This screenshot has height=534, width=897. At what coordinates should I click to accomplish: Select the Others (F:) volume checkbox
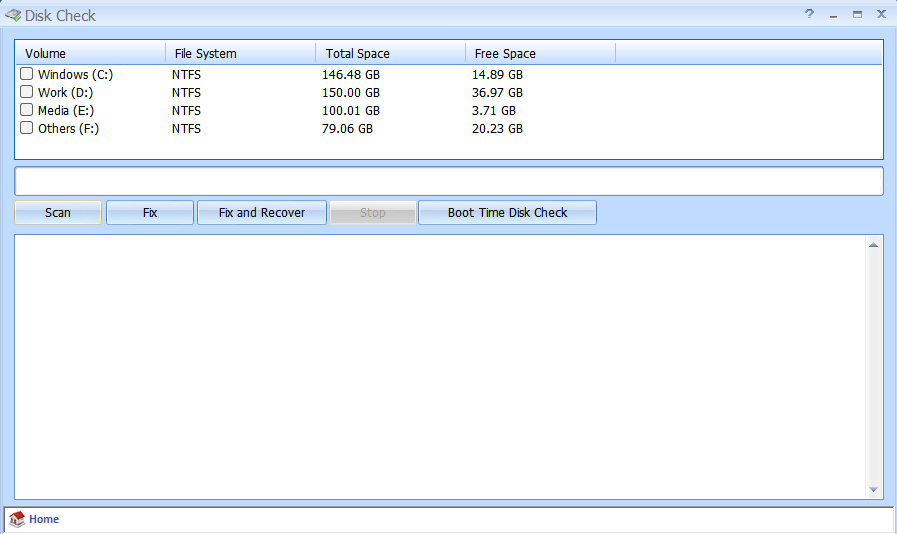click(x=27, y=128)
